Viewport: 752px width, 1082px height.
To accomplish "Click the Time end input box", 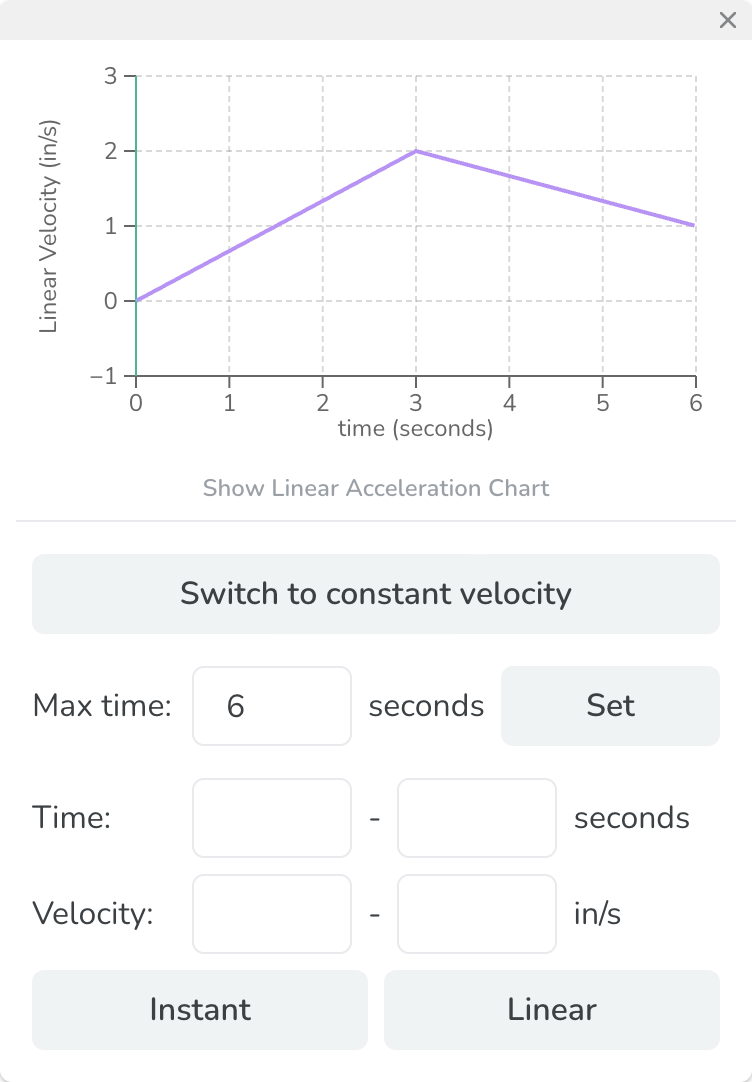I will click(x=476, y=818).
